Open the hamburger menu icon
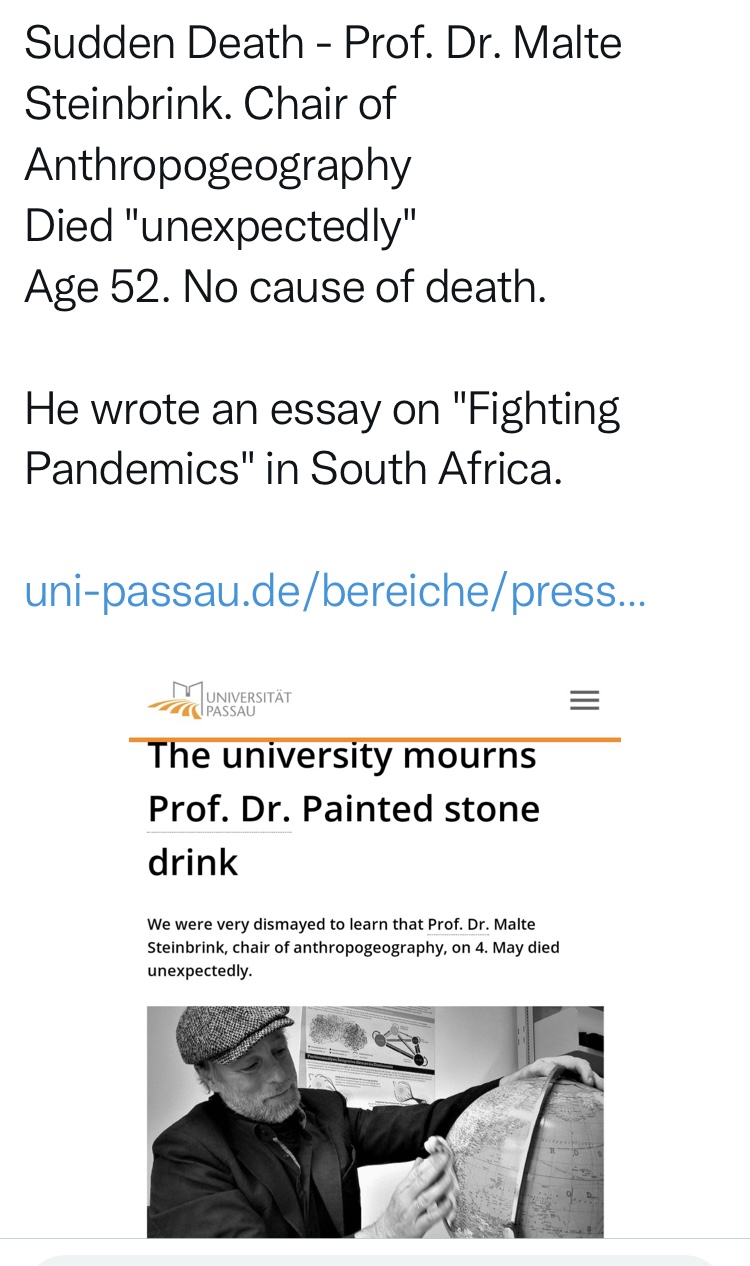This screenshot has height=1266, width=750. [x=584, y=700]
